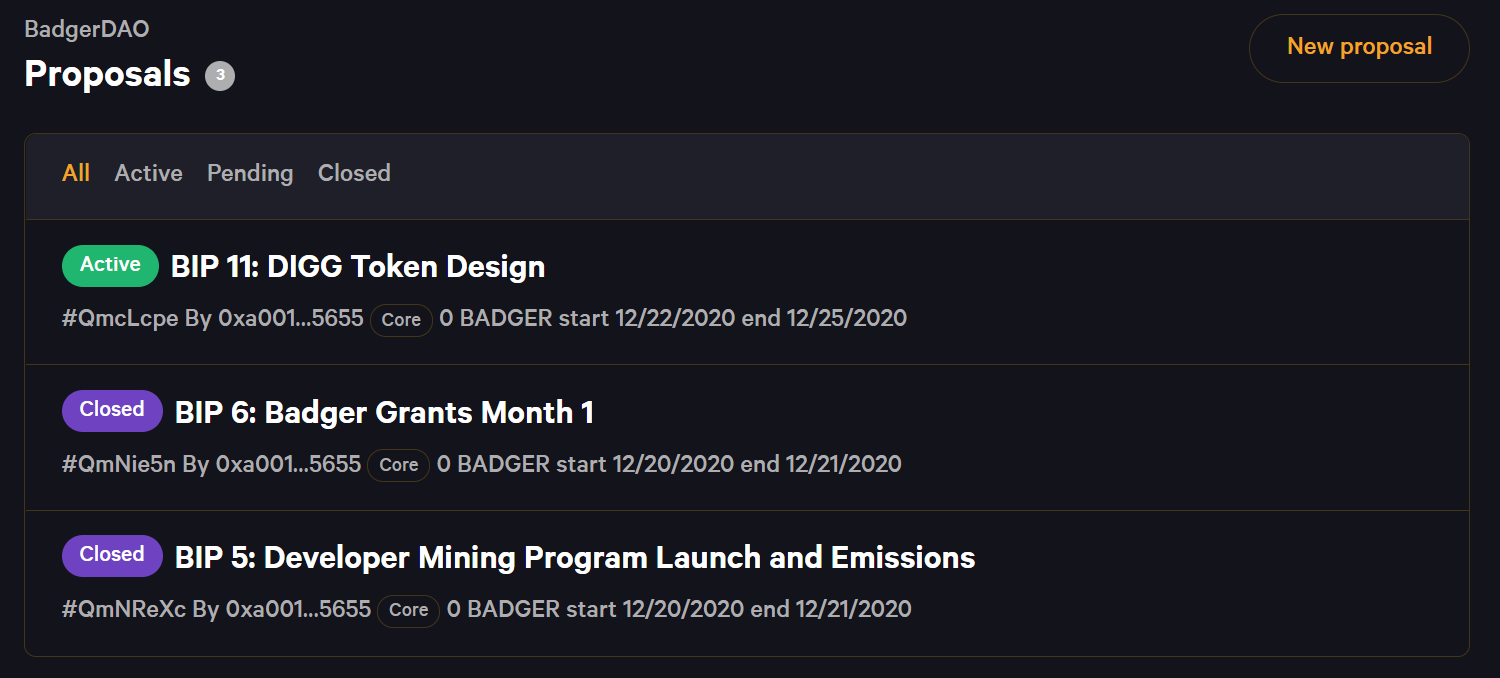Click the Core tag on BIP 6 row
The image size is (1500, 678).
(398, 465)
